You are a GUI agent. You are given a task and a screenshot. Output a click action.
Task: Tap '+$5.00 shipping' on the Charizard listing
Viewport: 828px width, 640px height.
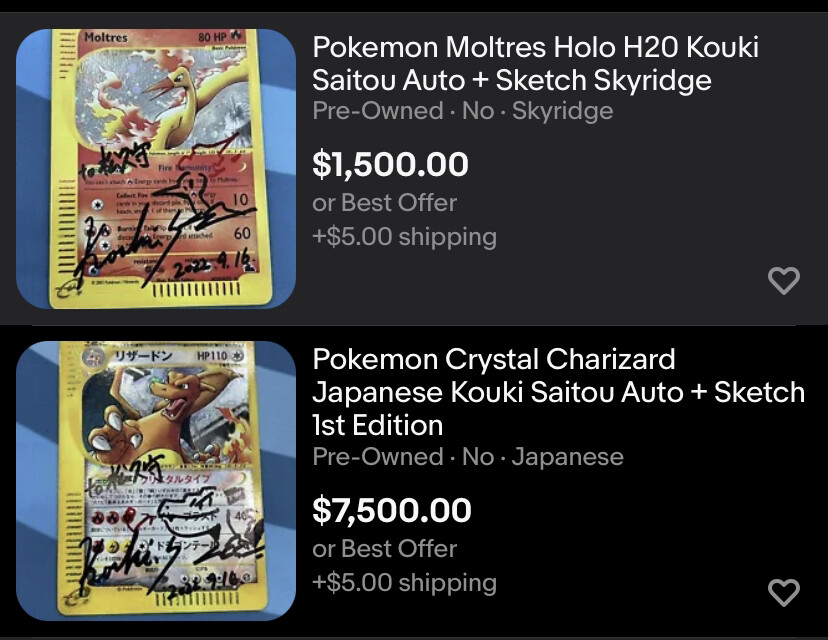[x=404, y=582]
